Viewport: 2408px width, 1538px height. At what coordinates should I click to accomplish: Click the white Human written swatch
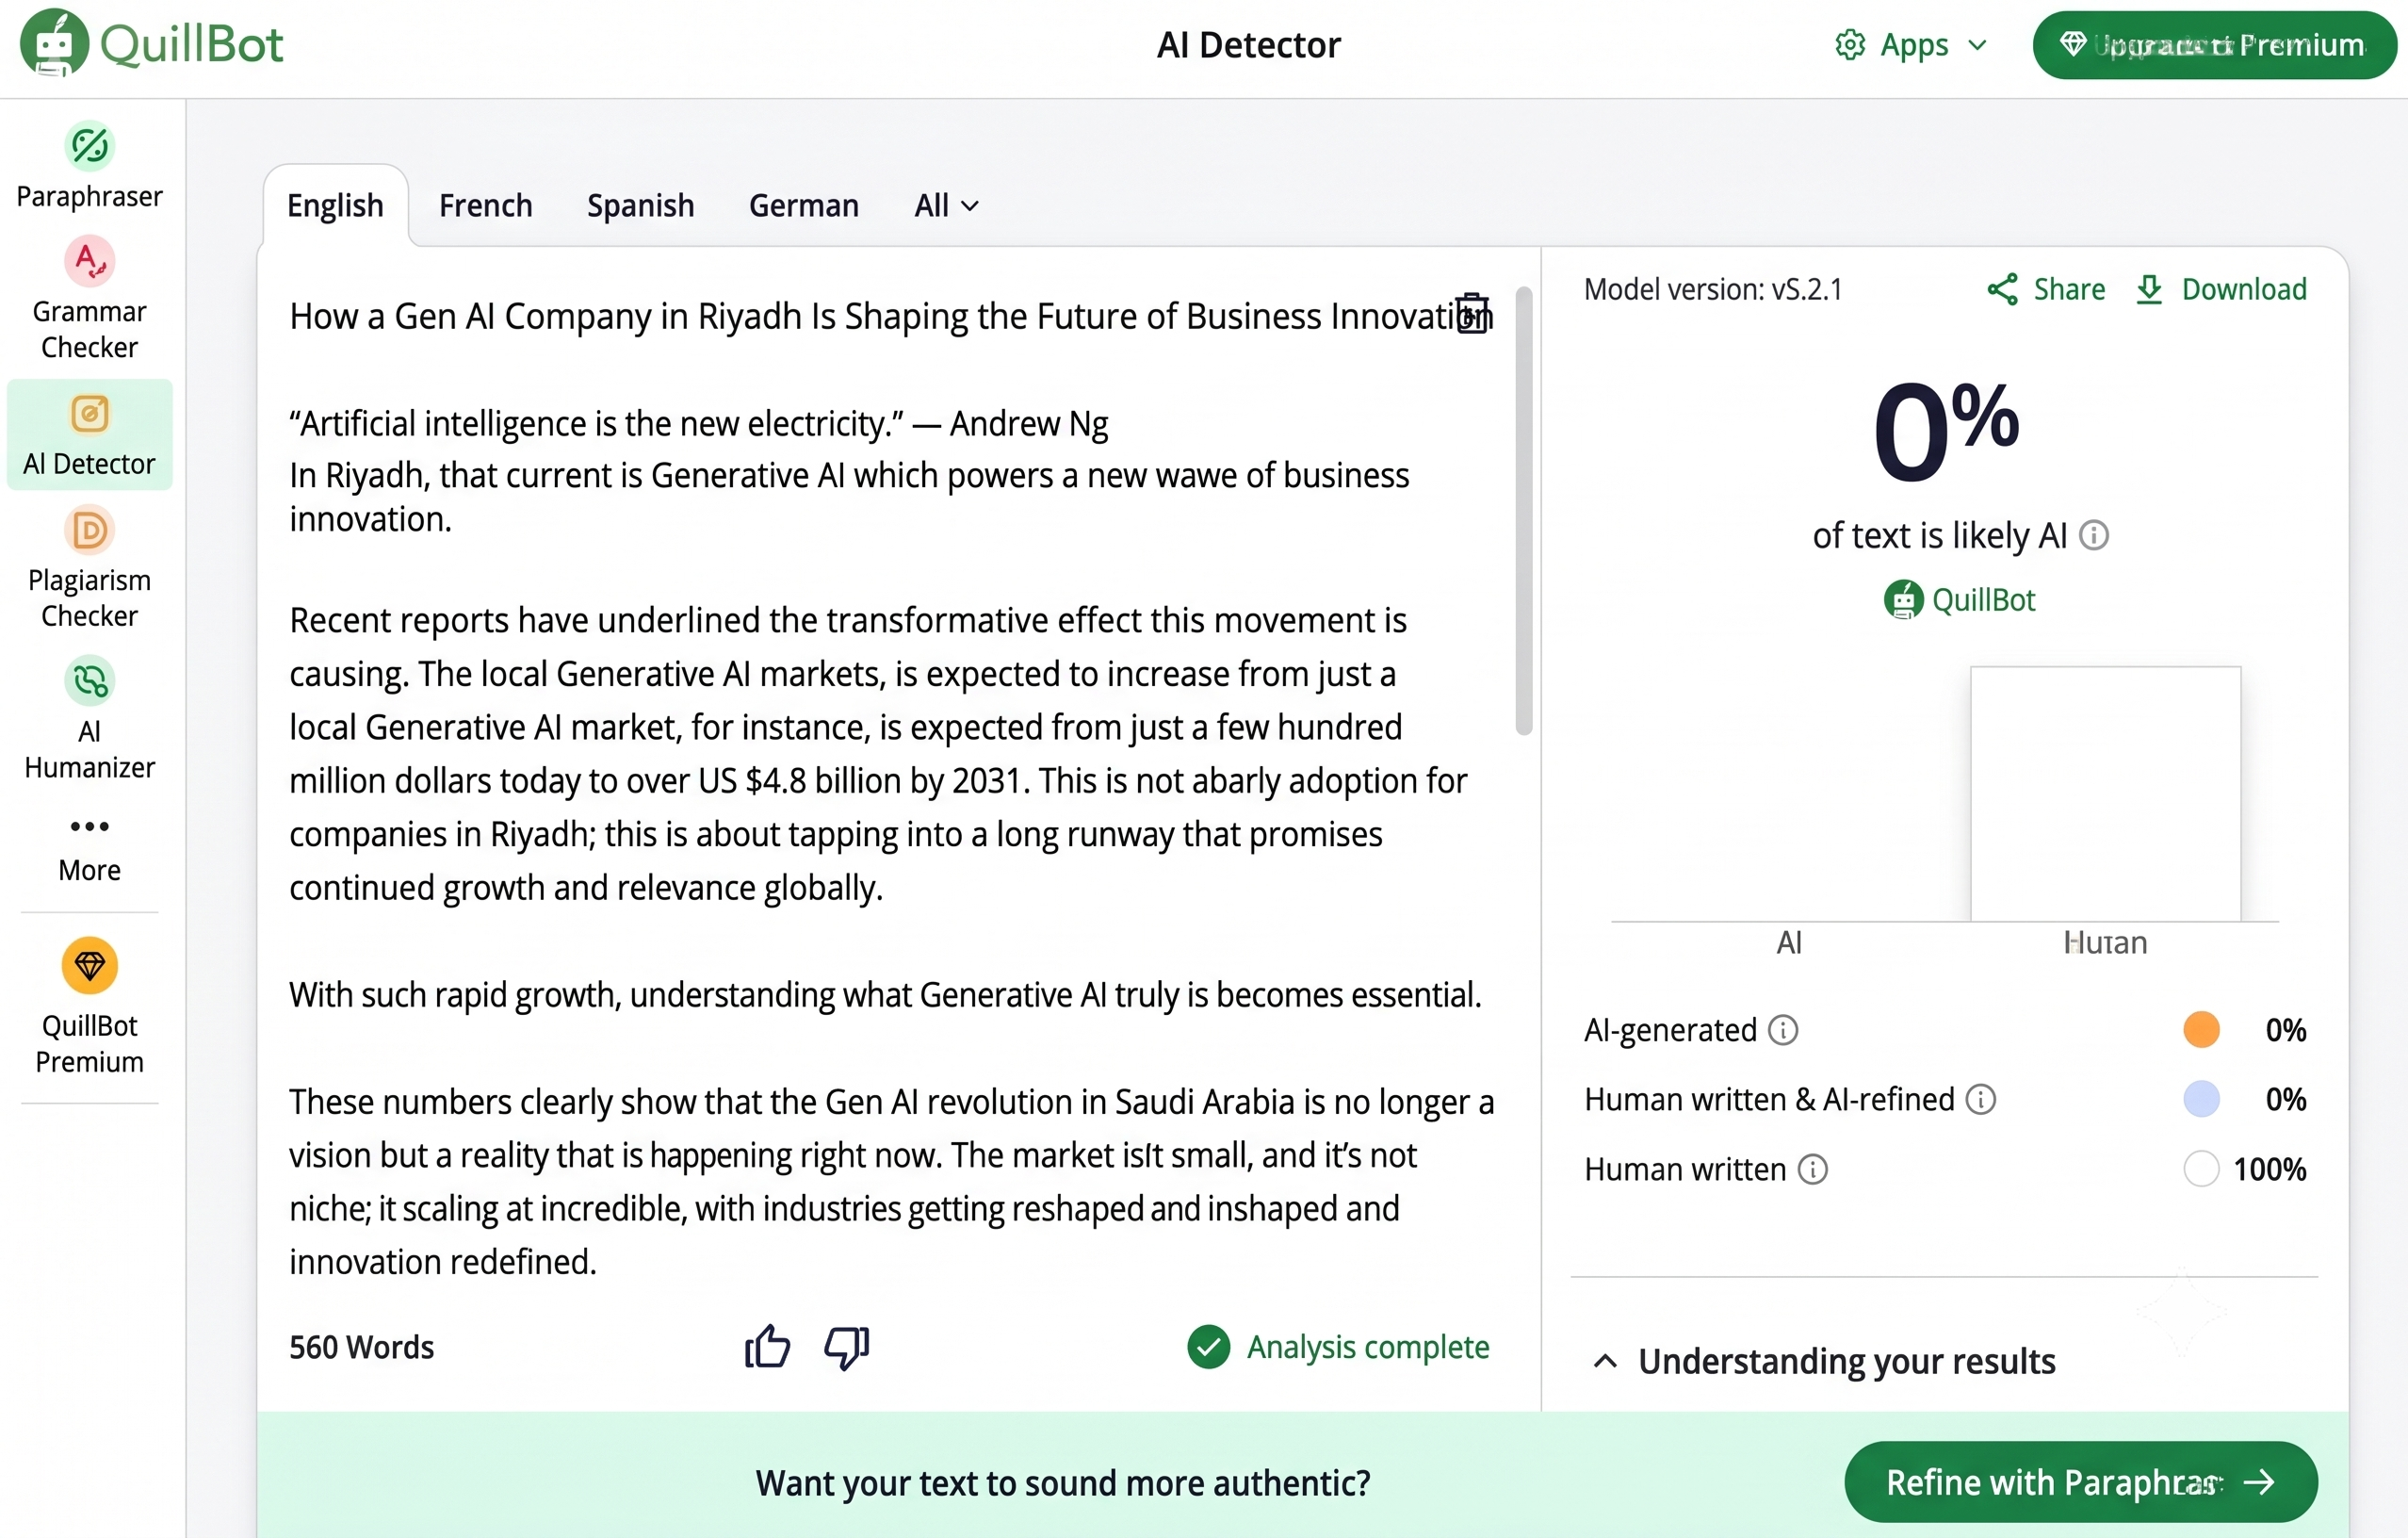coord(2201,1168)
